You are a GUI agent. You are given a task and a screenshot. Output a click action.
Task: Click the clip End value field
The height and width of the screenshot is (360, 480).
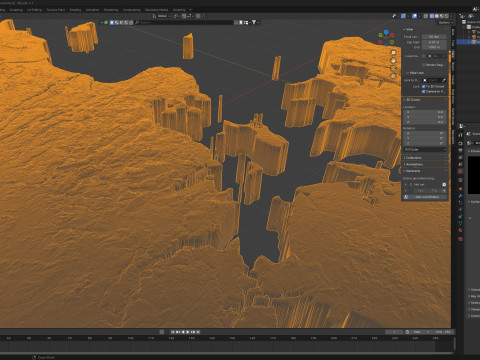434,47
